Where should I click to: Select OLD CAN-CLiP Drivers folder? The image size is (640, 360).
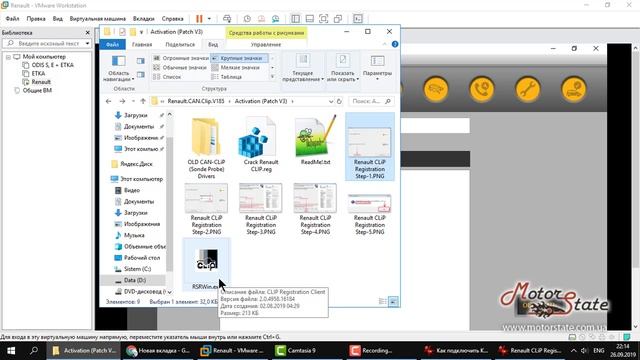coord(206,148)
